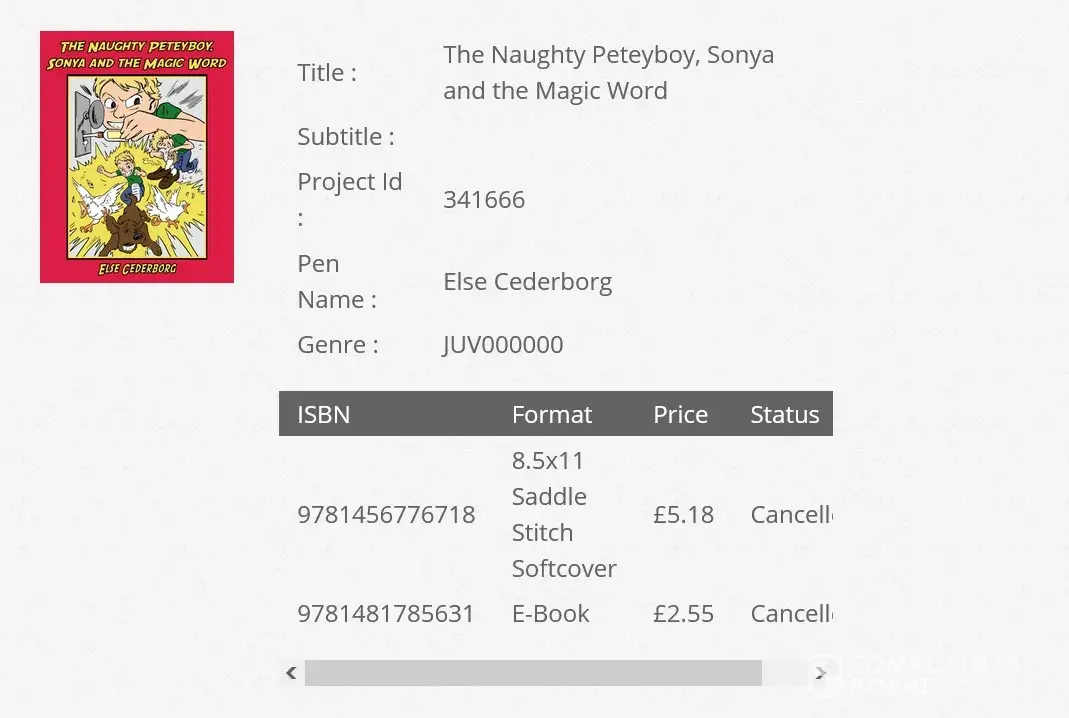Viewport: 1069px width, 718px height.
Task: Click the genre code JUV000000
Action: (503, 344)
